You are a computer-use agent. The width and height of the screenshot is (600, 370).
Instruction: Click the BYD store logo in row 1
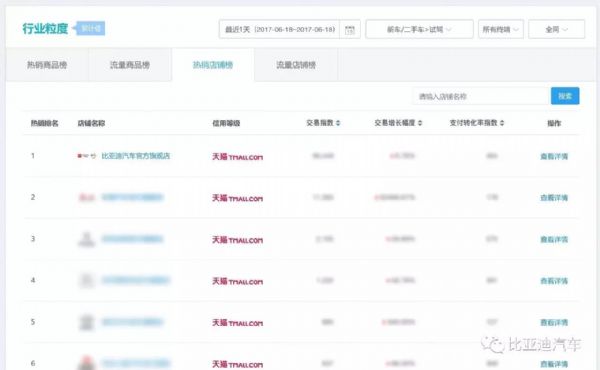pos(87,156)
